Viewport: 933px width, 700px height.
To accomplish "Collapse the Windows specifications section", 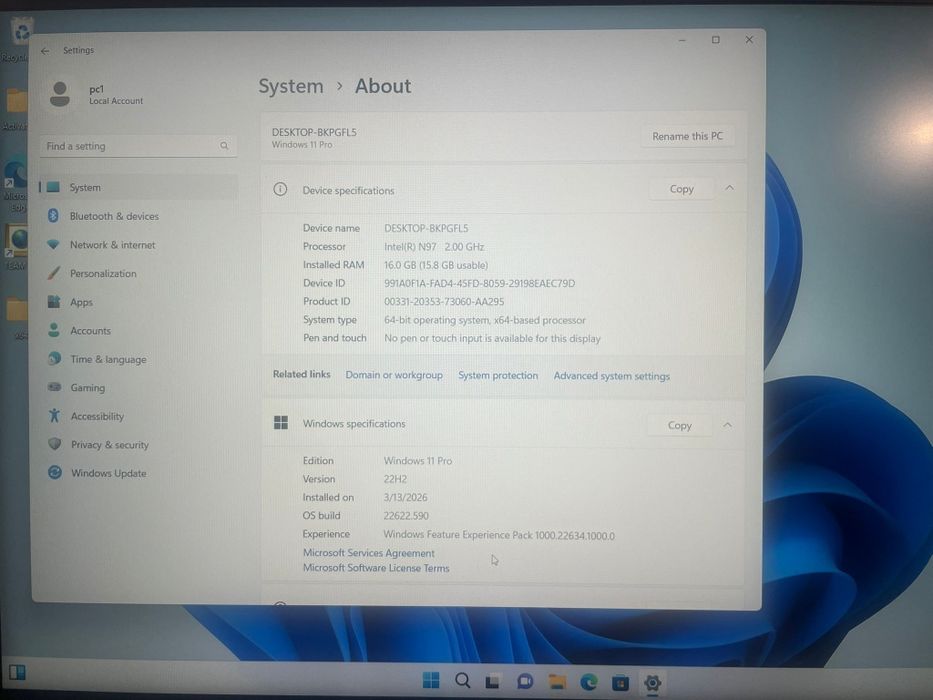I will click(728, 424).
